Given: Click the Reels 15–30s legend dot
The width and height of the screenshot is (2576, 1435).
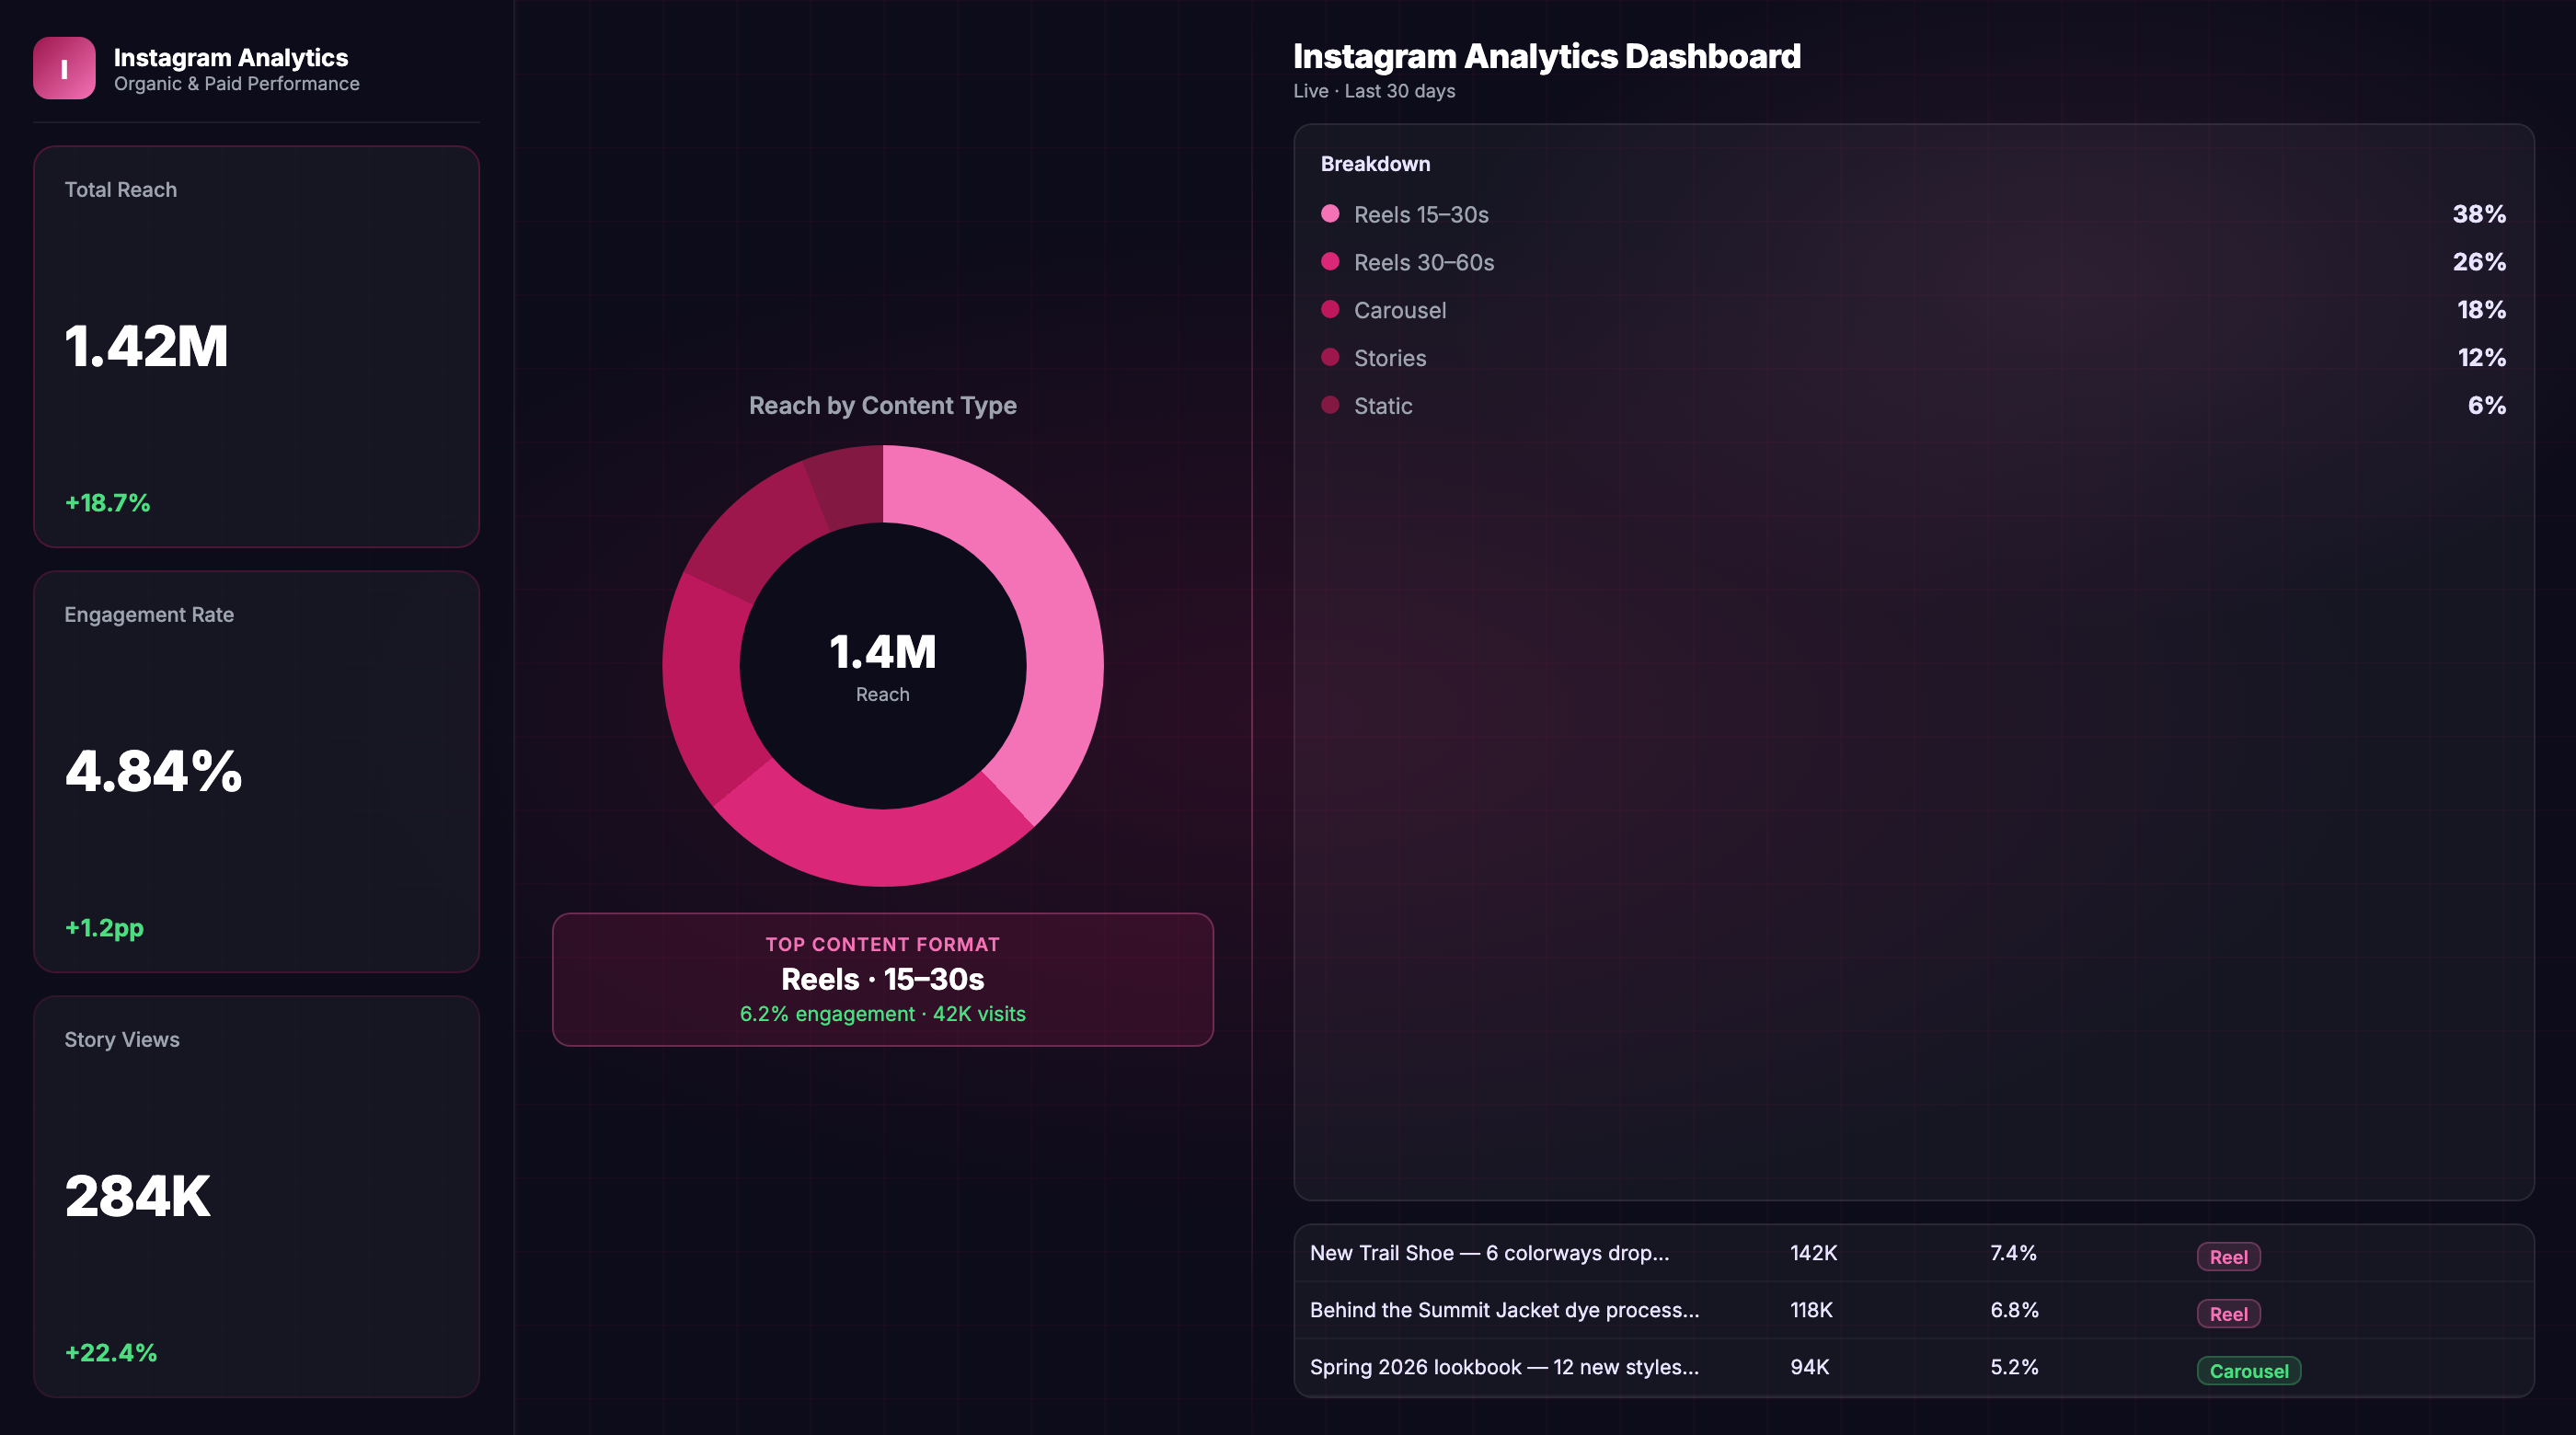Looking at the screenshot, I should point(1330,214).
